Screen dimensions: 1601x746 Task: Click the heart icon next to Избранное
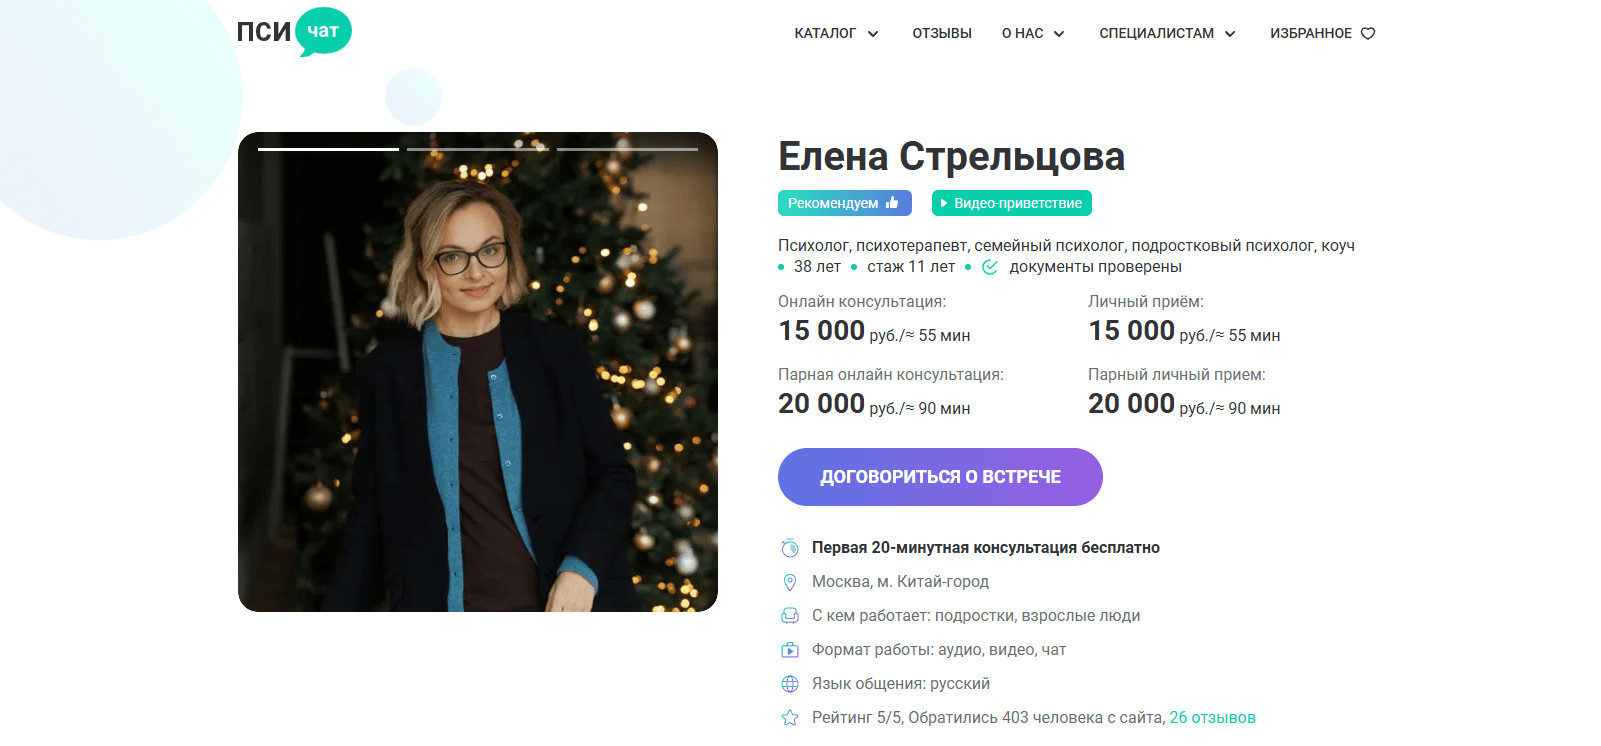(x=1368, y=33)
